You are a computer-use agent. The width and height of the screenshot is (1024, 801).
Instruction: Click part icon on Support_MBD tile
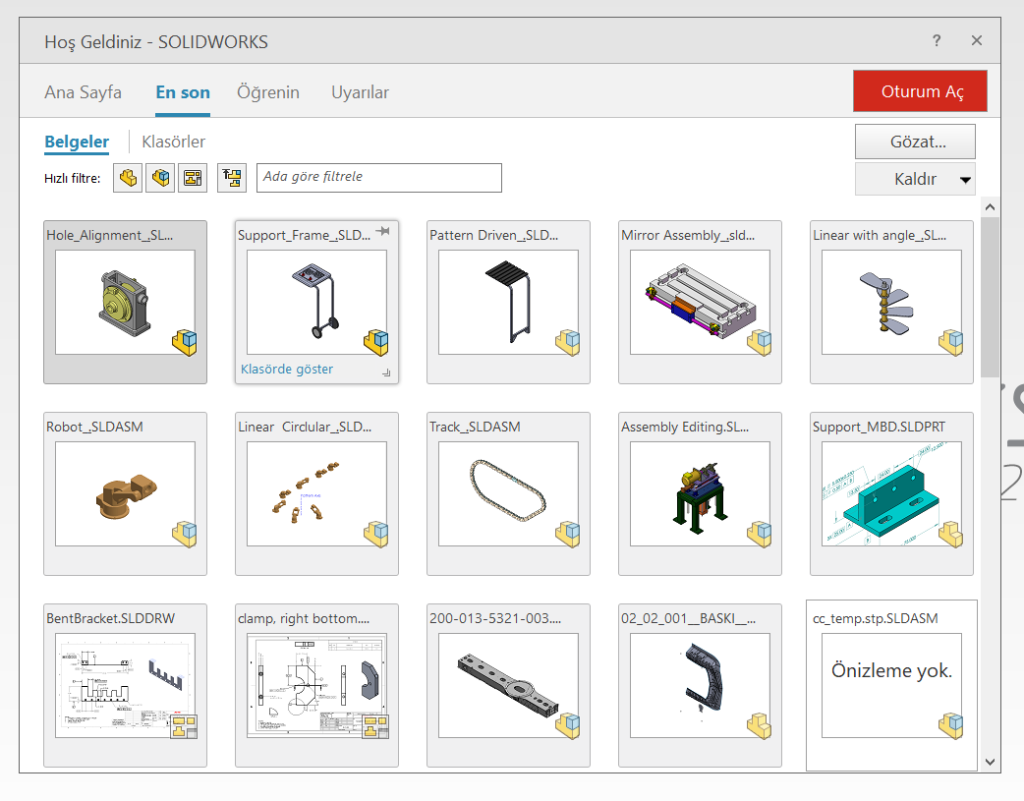point(951,534)
